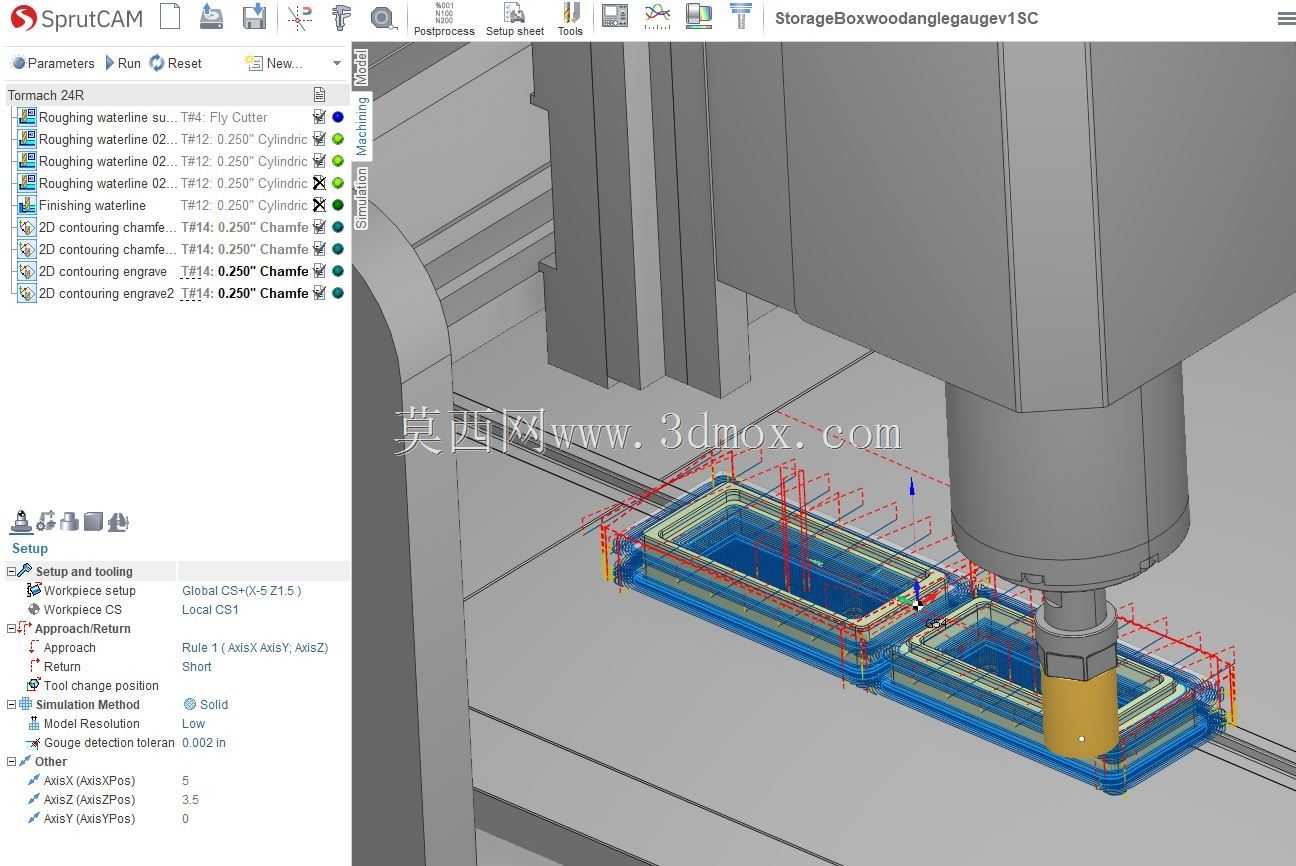Collapse the Approach/Return section
Image resolution: width=1296 pixels, height=866 pixels.
click(11, 628)
